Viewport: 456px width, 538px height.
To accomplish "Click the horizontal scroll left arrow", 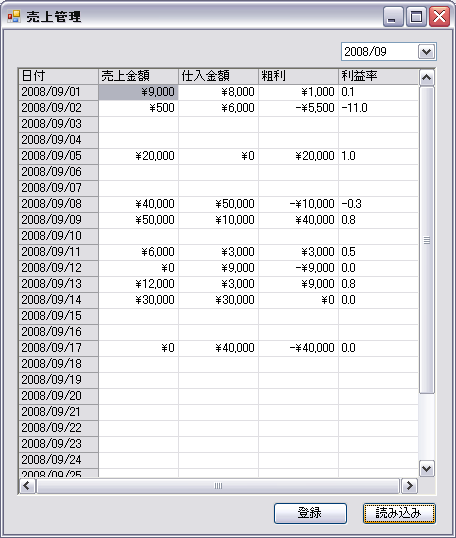I will (x=27, y=486).
